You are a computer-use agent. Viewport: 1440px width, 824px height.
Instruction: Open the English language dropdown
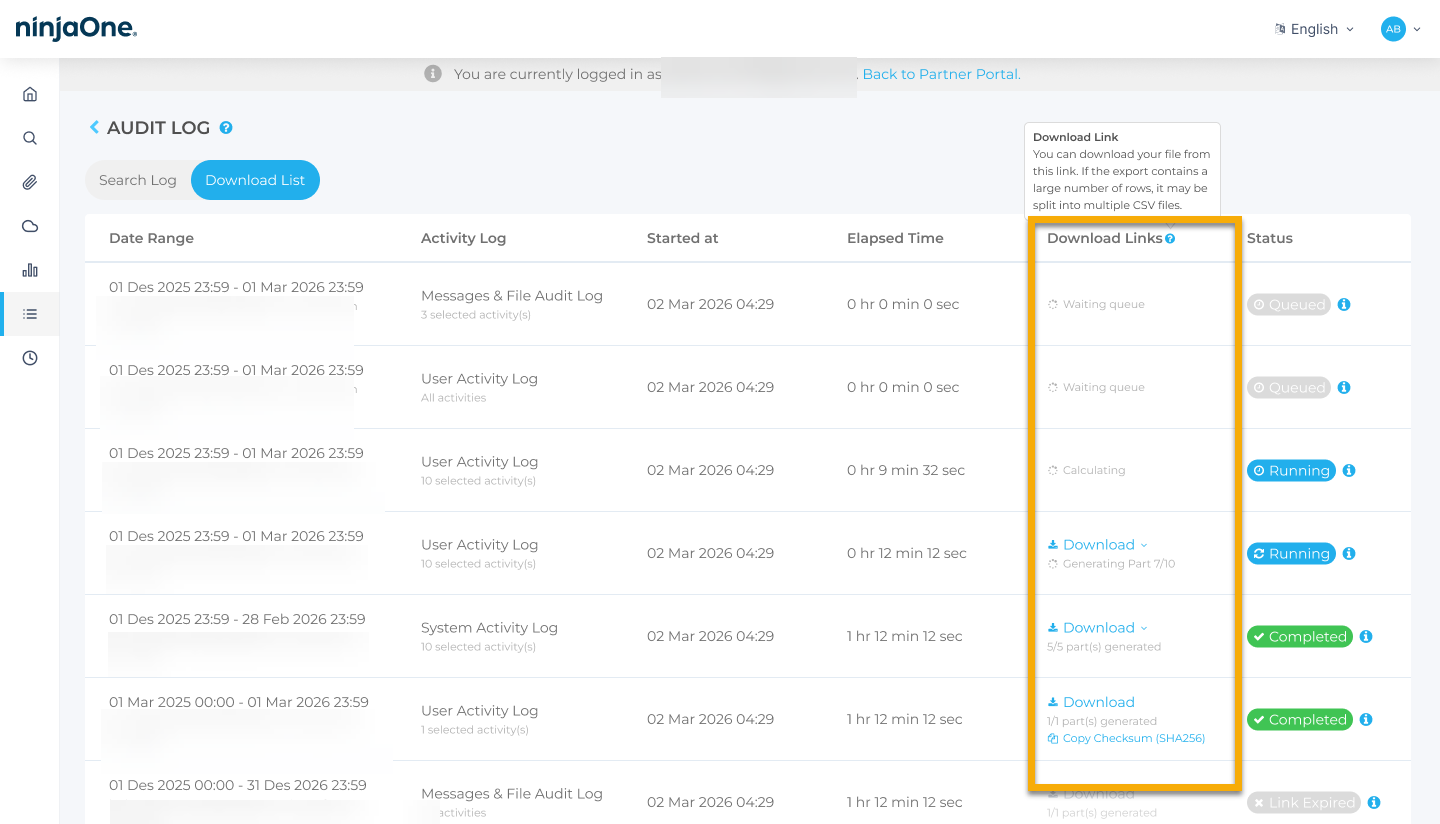[x=1314, y=29]
